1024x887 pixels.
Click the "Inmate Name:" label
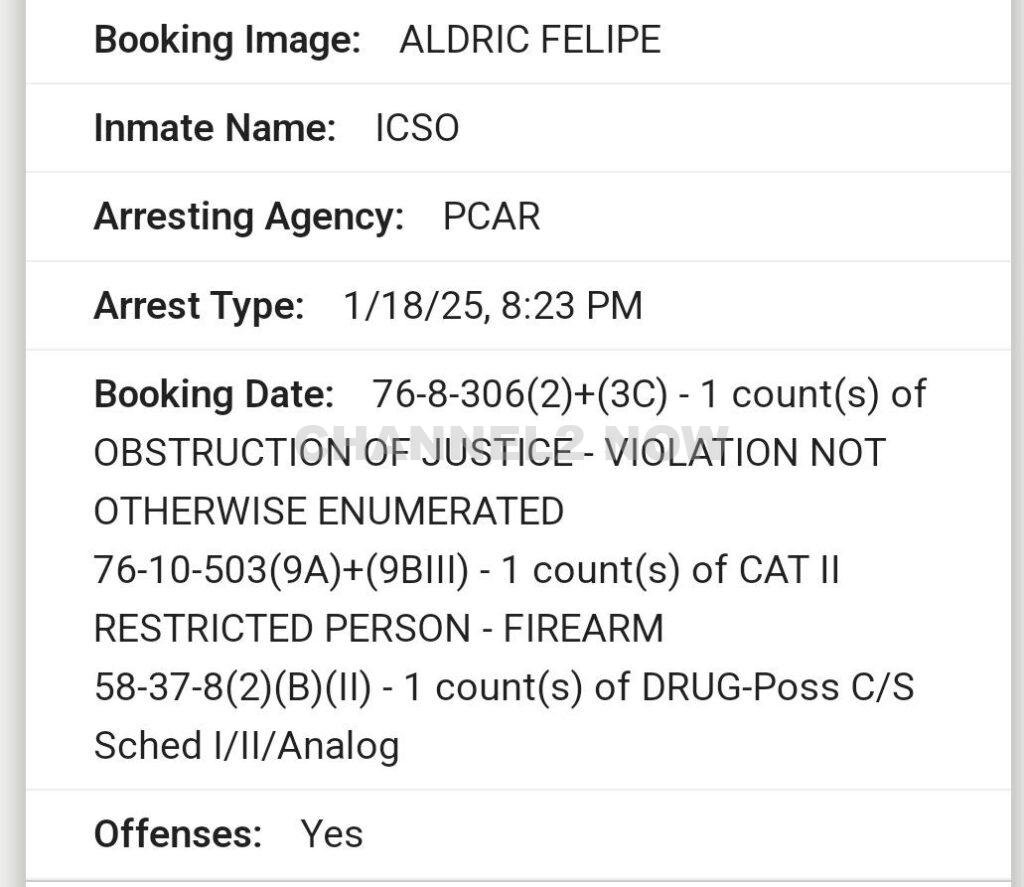[214, 128]
